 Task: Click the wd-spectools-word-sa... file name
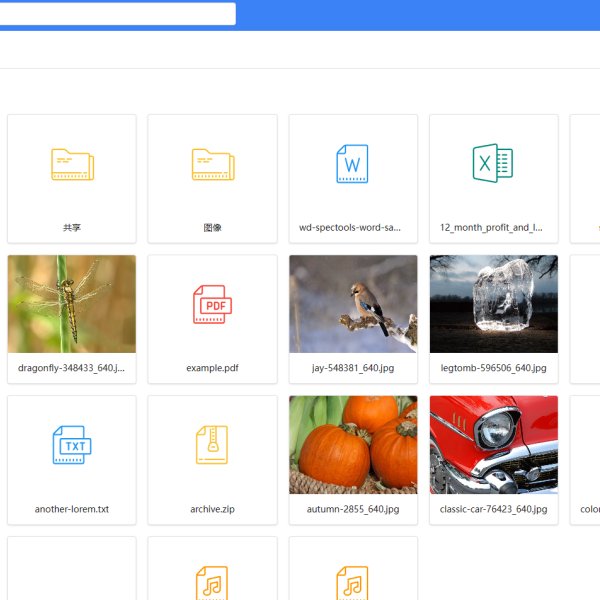pyautogui.click(x=353, y=228)
